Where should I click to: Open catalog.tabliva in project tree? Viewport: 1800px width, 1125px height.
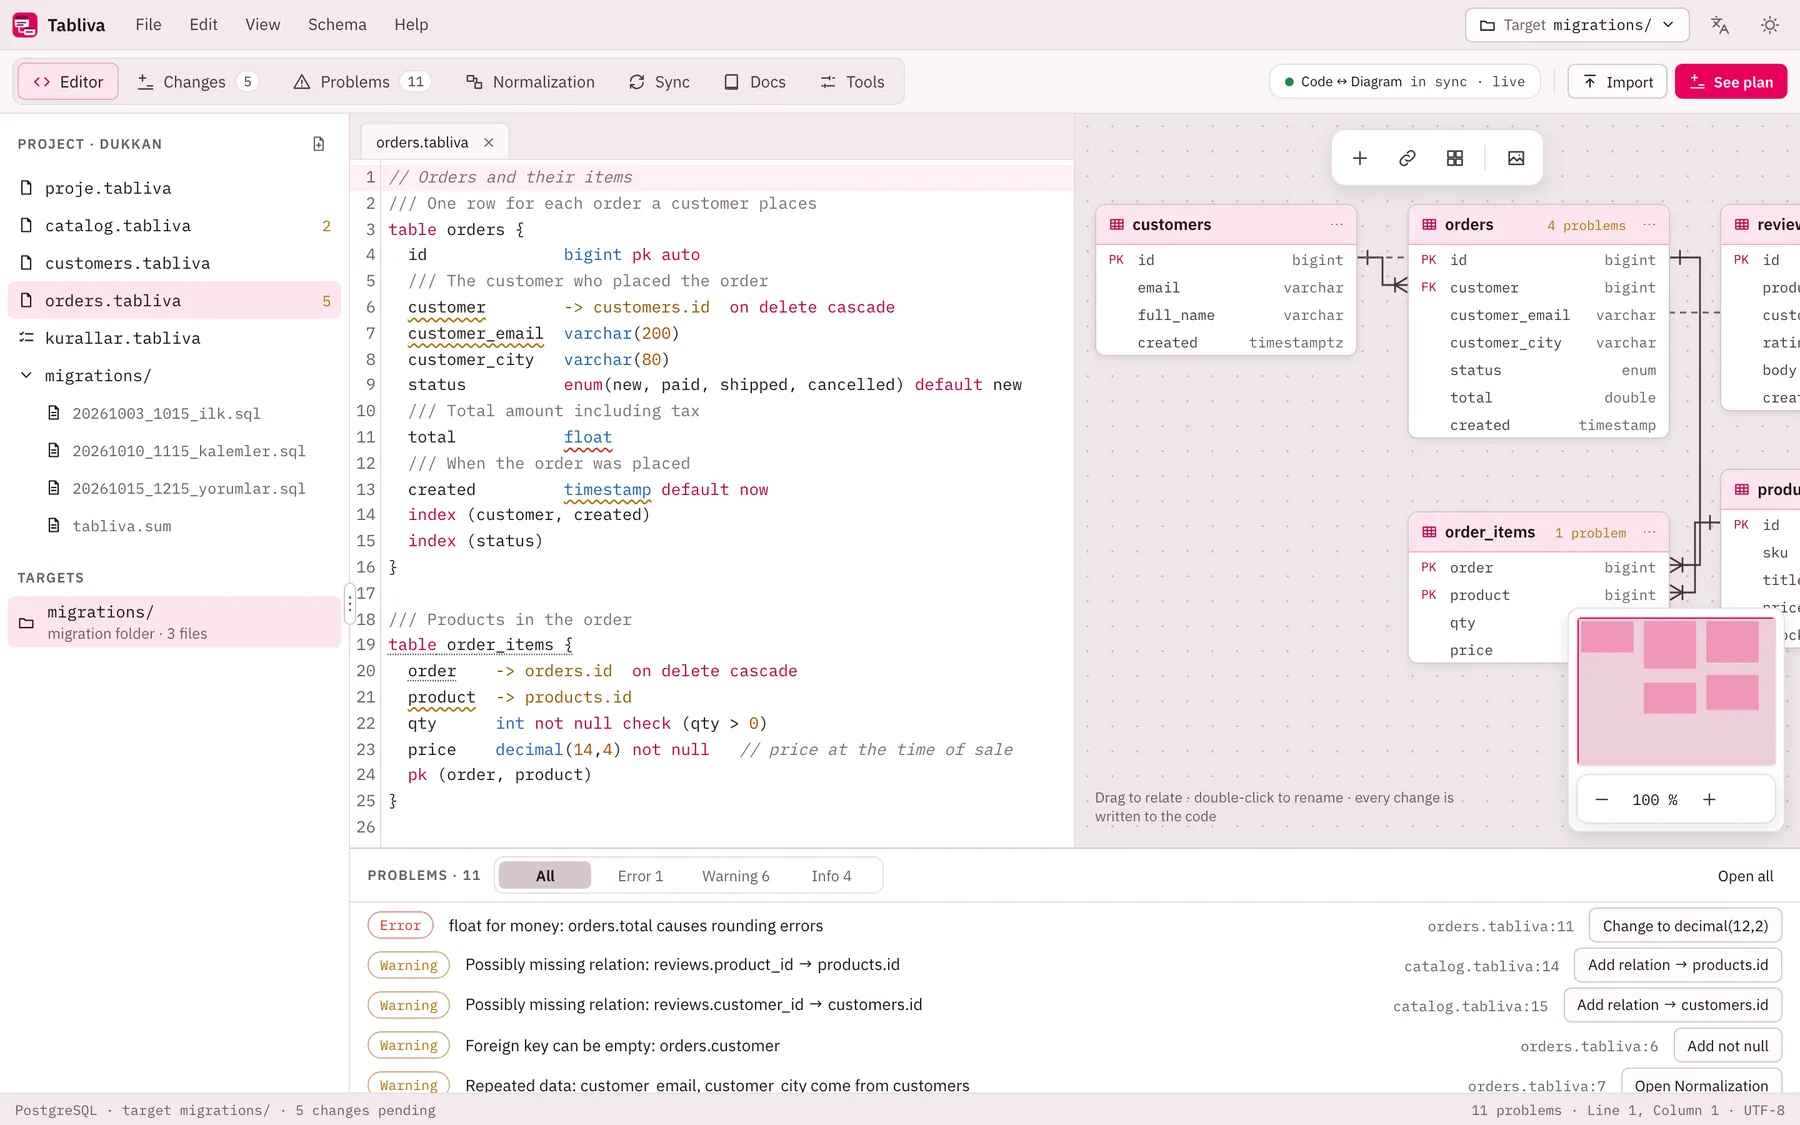click(175, 226)
